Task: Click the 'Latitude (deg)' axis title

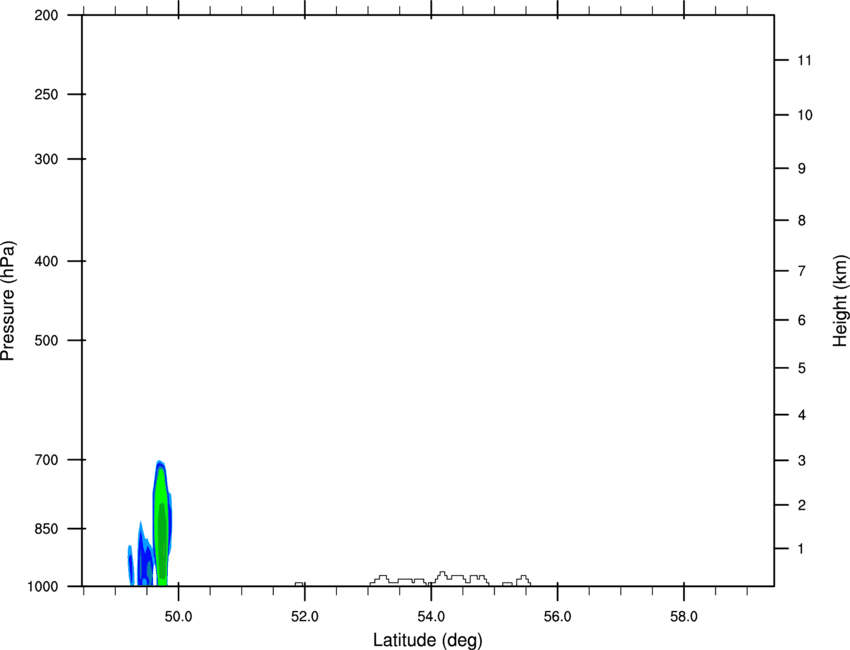Action: 428,640
